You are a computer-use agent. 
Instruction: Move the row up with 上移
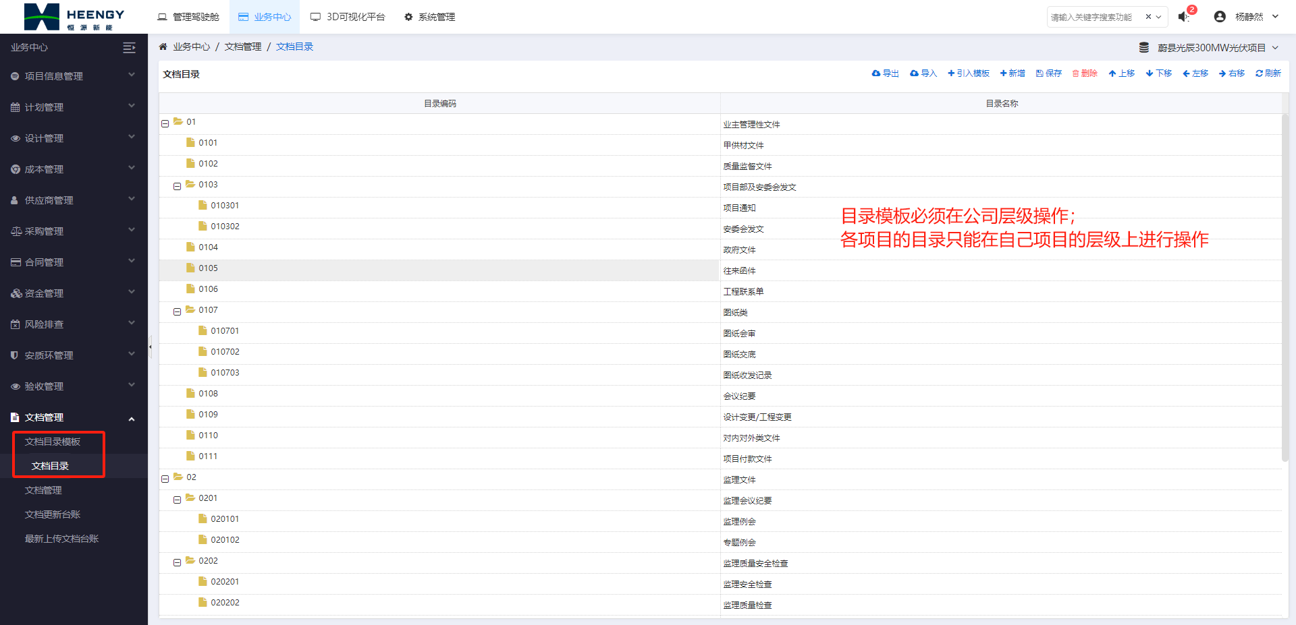1121,74
